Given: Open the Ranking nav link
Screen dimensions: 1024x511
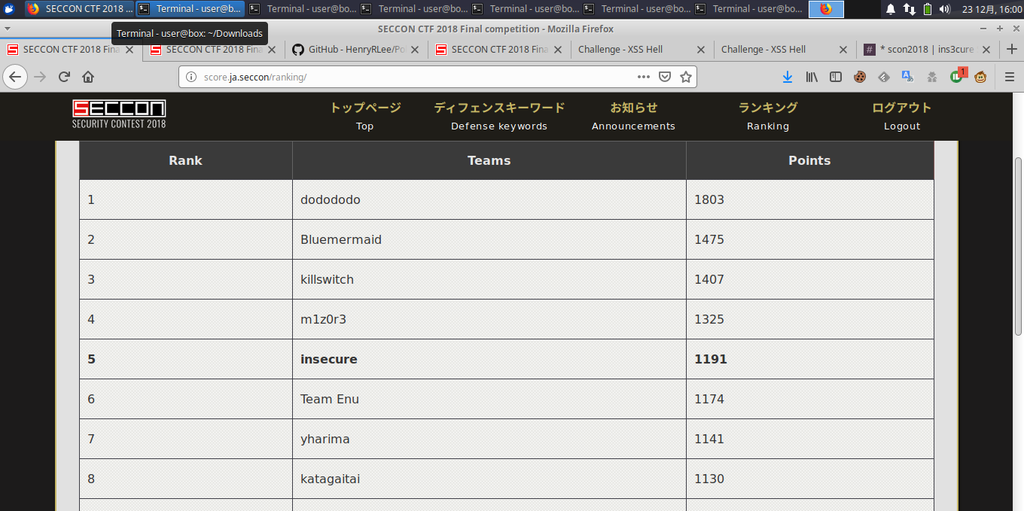Looking at the screenshot, I should pos(768,116).
